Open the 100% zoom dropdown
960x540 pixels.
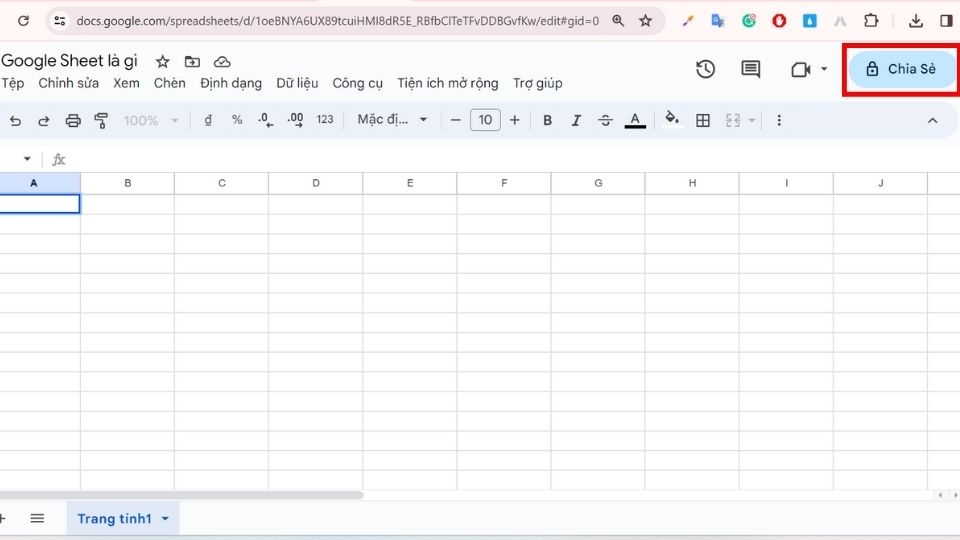pyautogui.click(x=151, y=121)
